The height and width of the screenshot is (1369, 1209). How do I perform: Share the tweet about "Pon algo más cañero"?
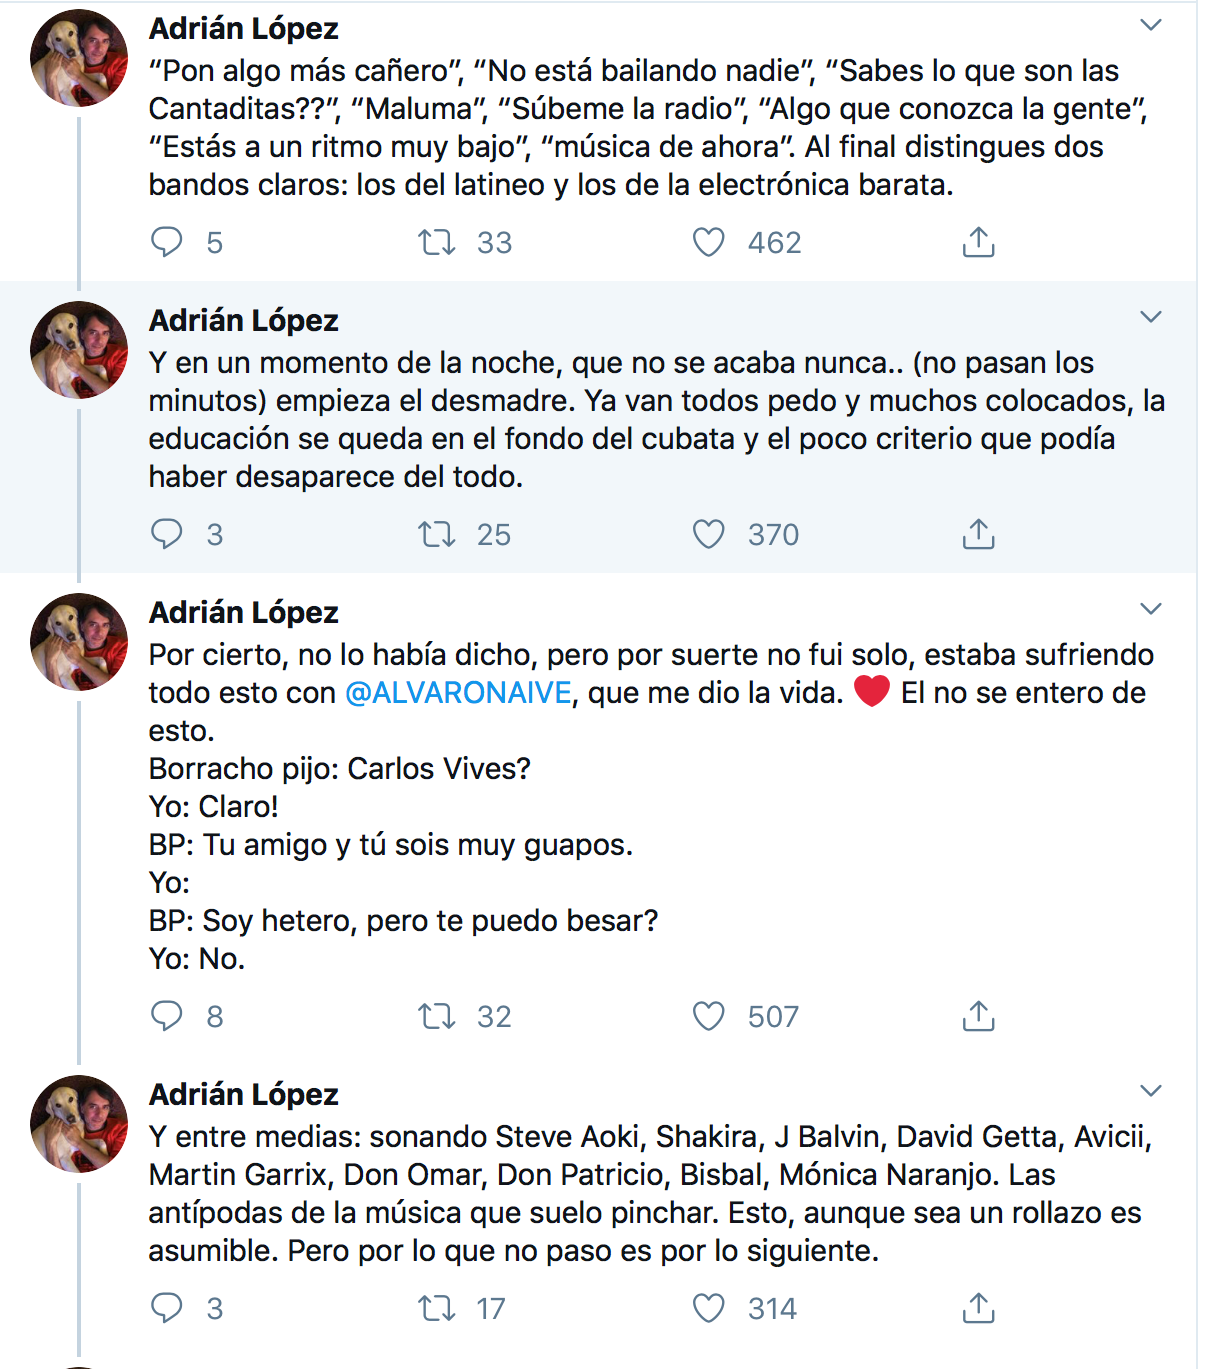978,242
